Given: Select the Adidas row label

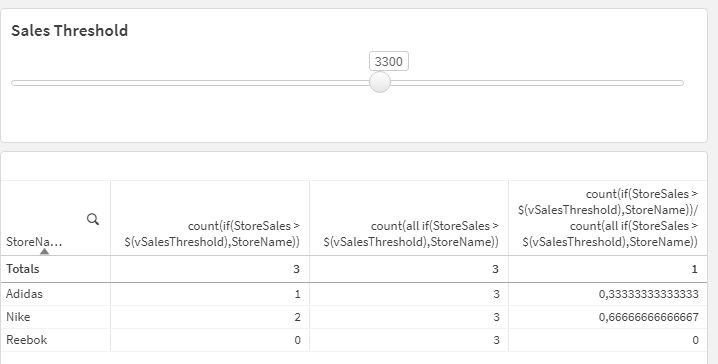Looking at the screenshot, I should [24, 294].
